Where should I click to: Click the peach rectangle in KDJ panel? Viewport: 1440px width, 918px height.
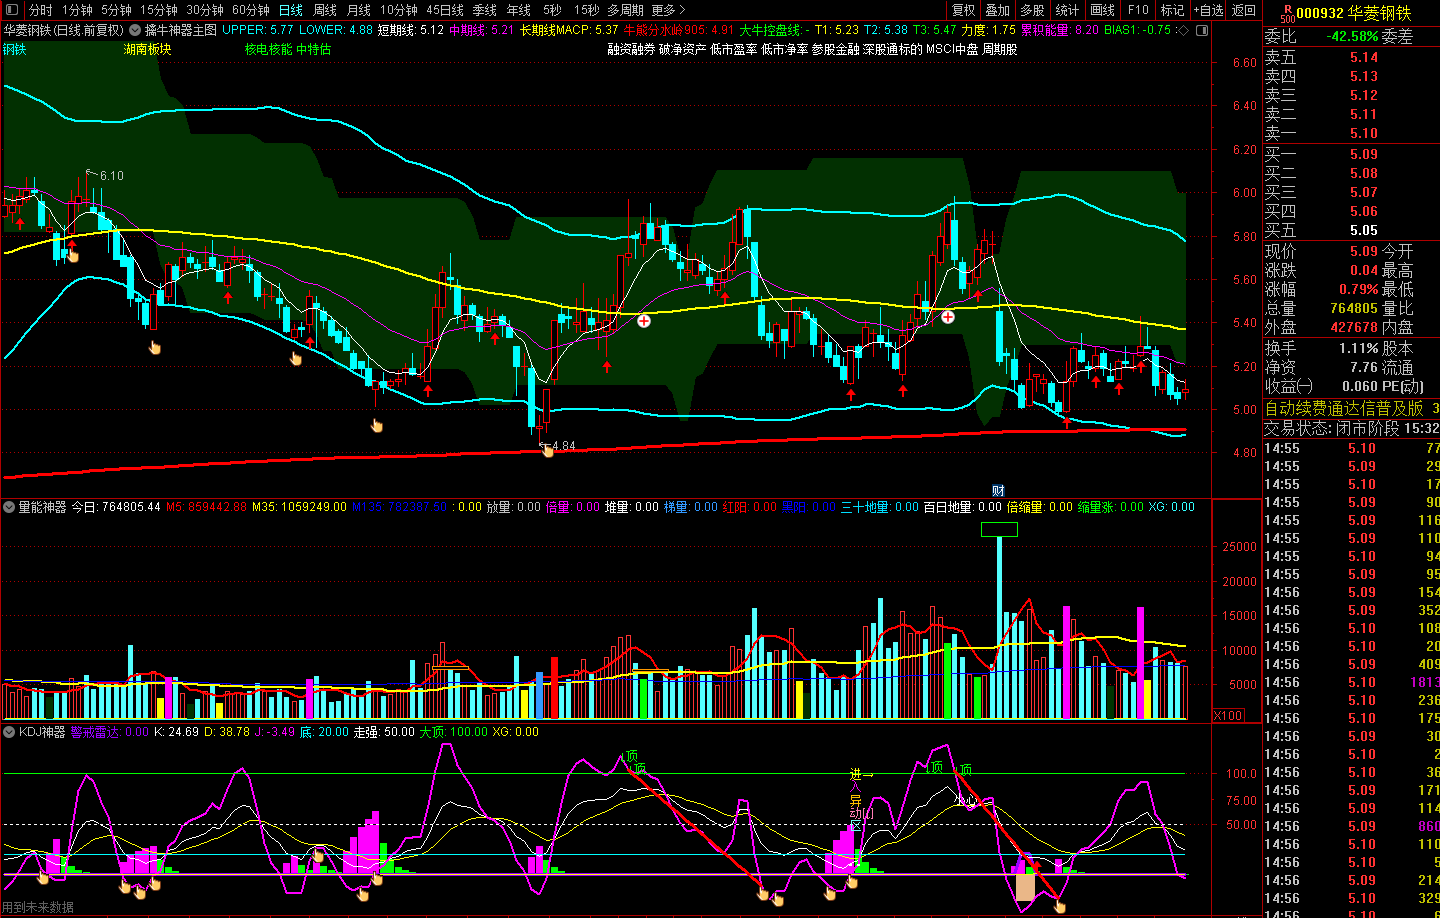1025,886
